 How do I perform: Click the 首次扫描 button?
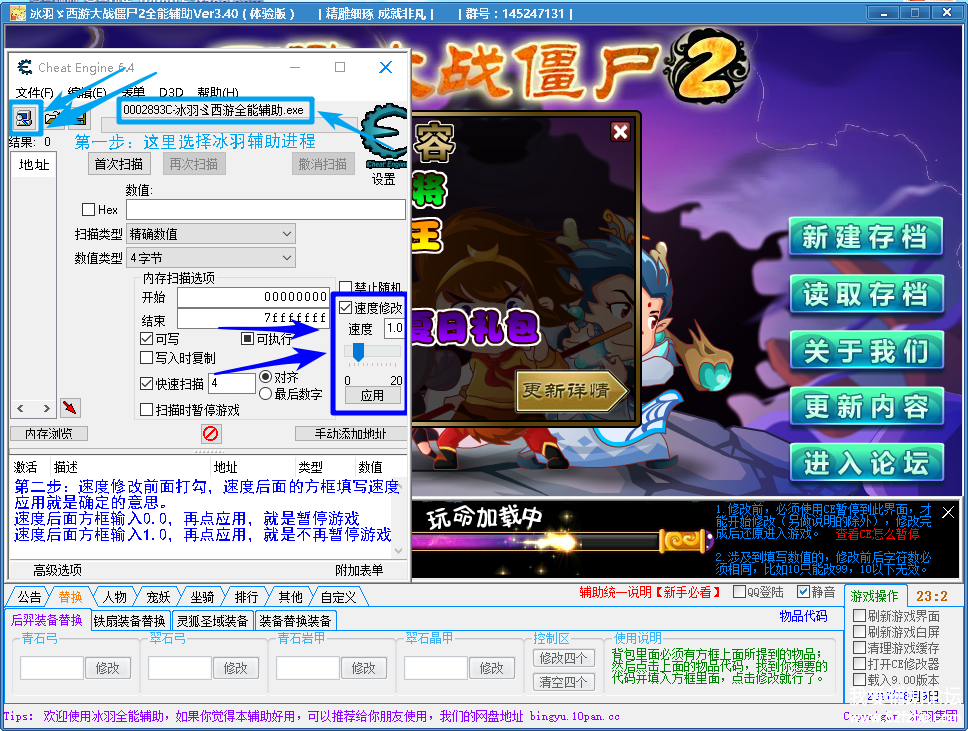[x=119, y=164]
